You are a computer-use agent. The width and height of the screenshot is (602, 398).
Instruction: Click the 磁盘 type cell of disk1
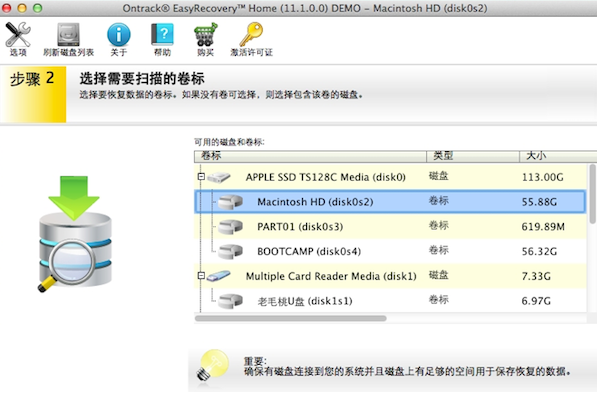tap(438, 275)
